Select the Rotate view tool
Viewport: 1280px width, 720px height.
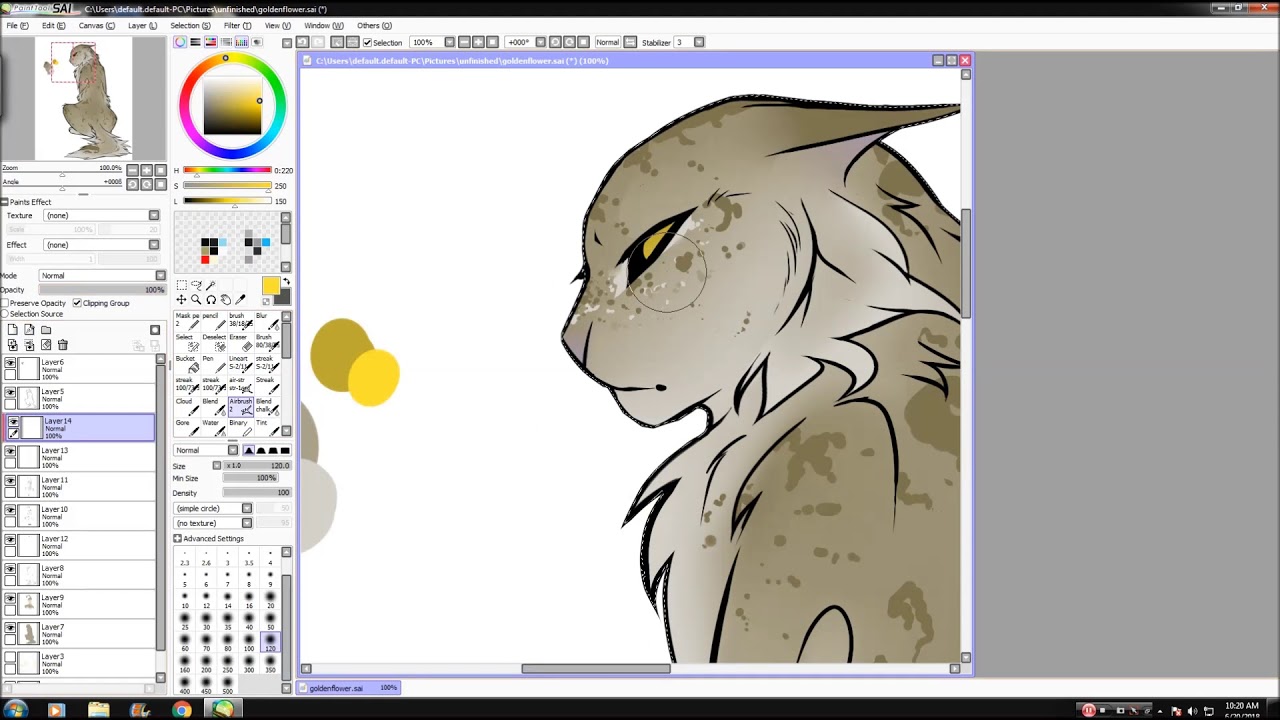coord(210,299)
